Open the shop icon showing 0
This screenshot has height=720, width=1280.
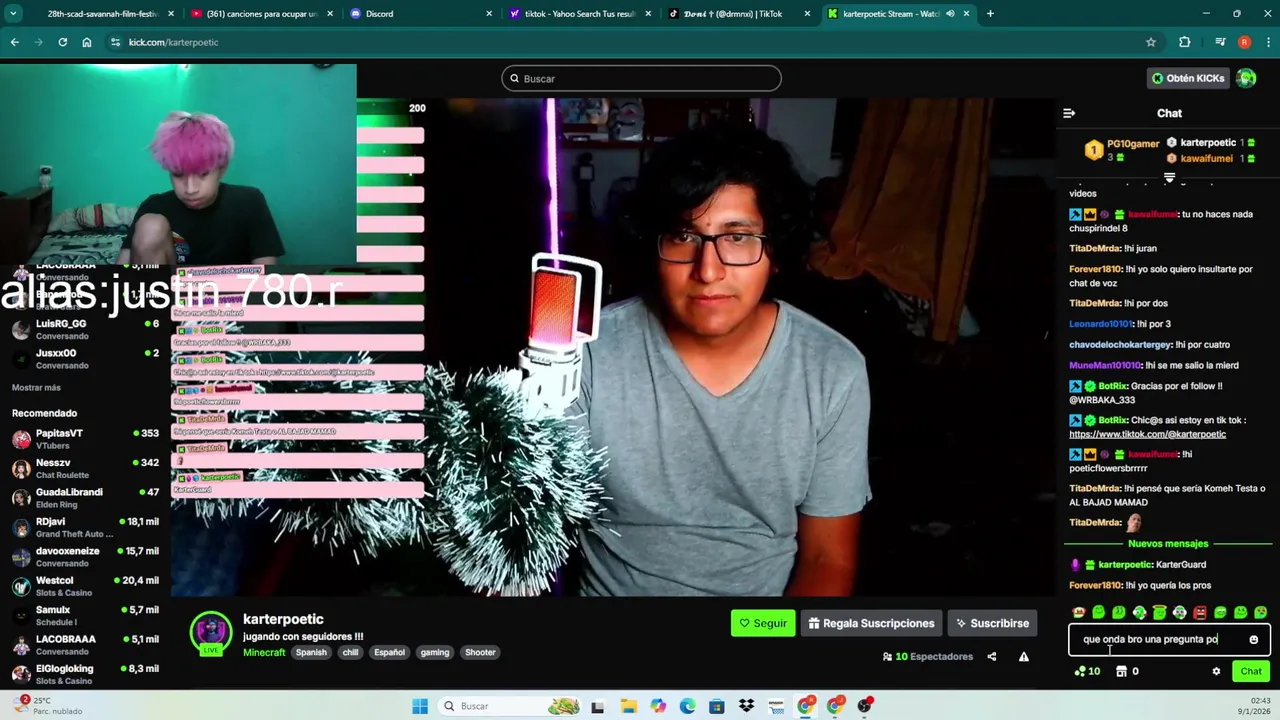point(1127,671)
